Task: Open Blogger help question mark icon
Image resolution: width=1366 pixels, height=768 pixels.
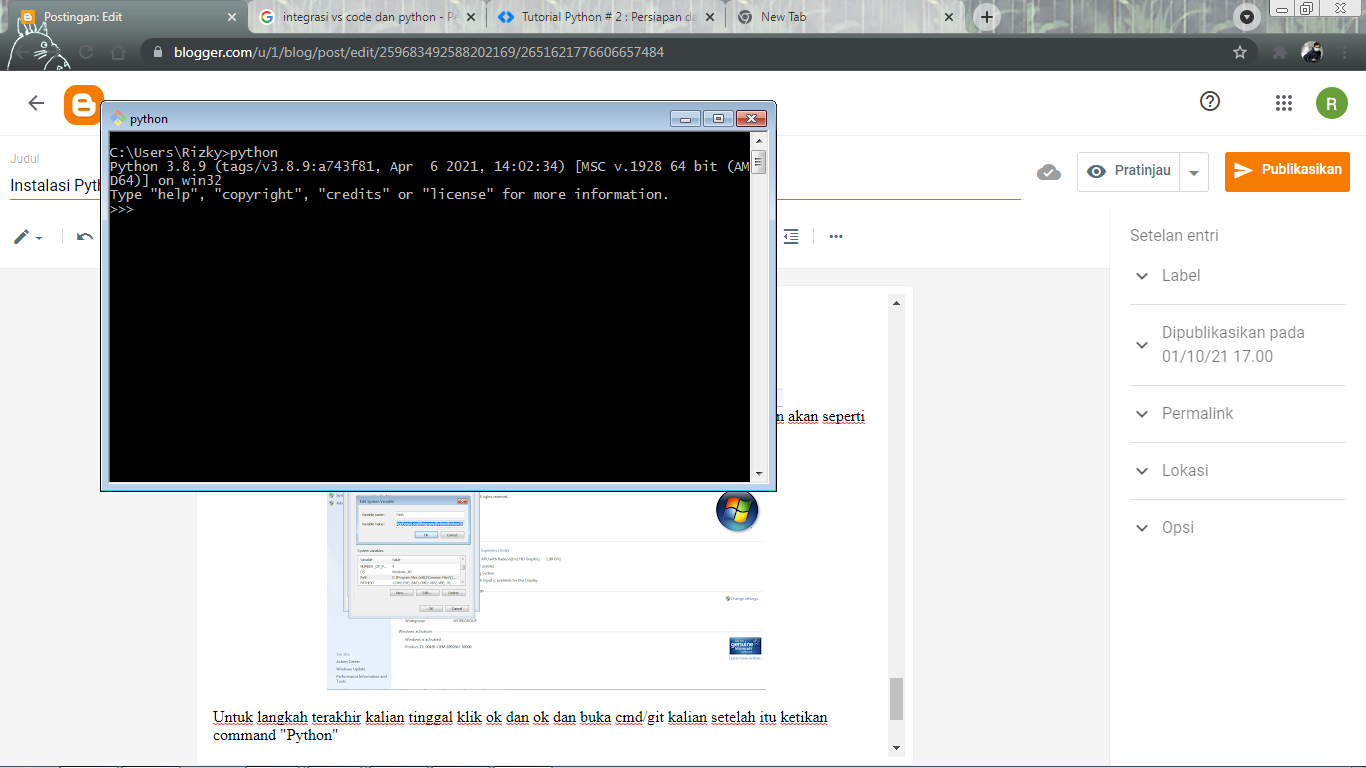Action: [x=1210, y=101]
